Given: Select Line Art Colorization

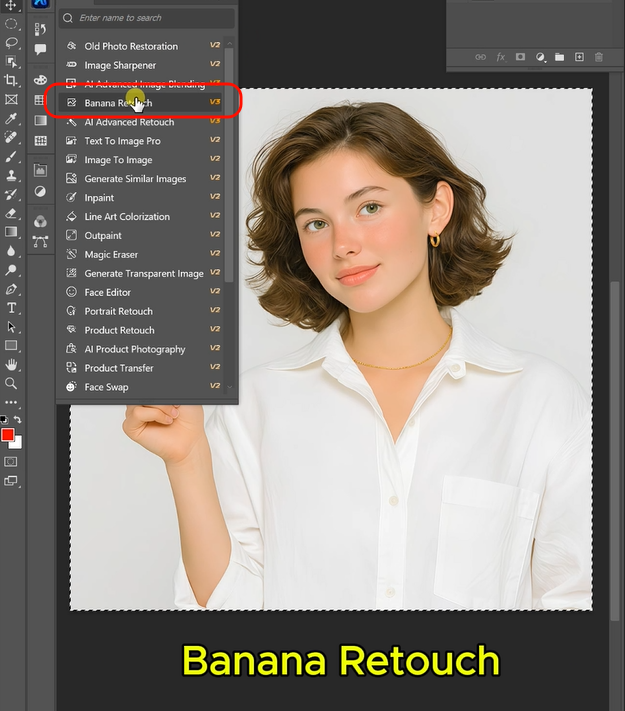Looking at the screenshot, I should coord(143,217).
